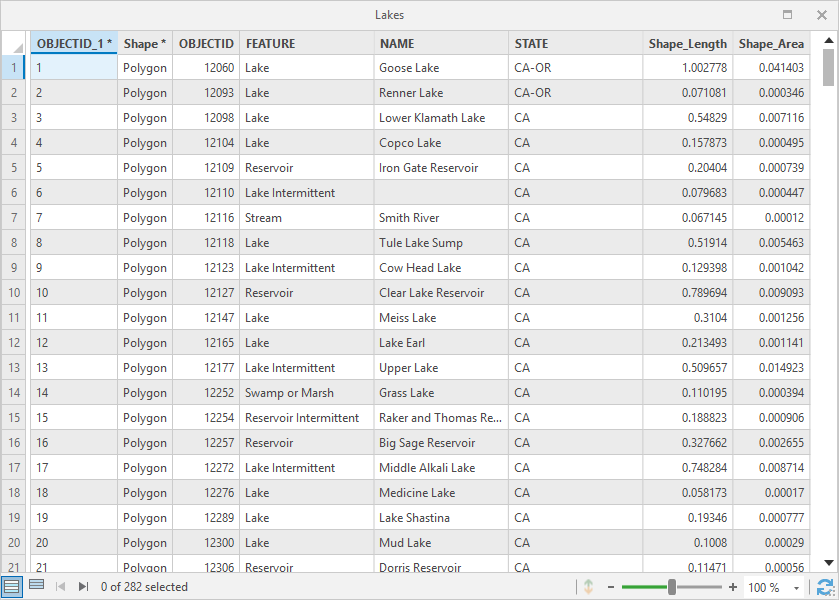
Task: Go to first record in table
Action: (x=60, y=587)
